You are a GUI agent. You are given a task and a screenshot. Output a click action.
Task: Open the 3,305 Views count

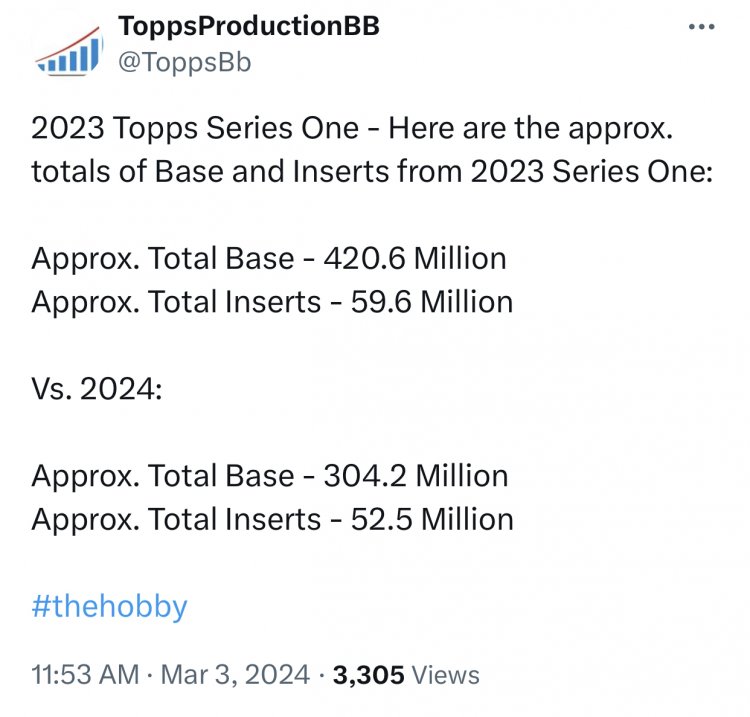(406, 675)
